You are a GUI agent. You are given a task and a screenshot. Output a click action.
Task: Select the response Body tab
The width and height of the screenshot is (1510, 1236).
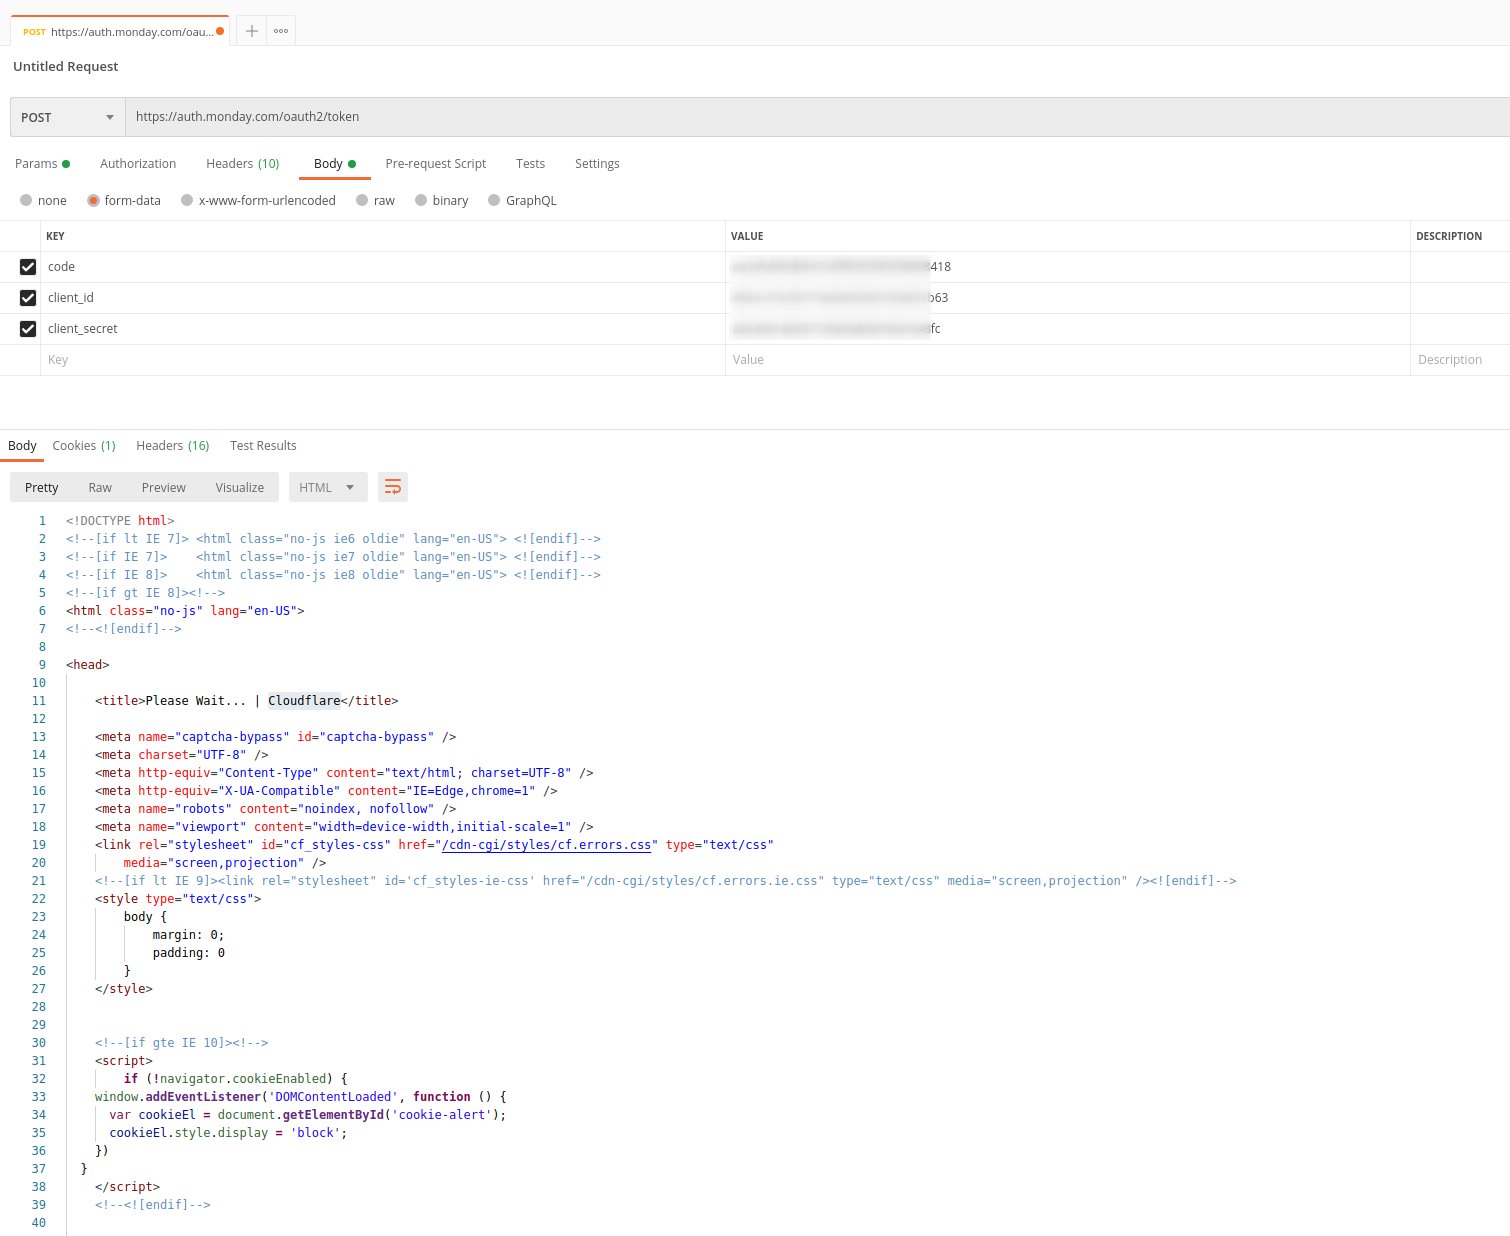click(x=22, y=446)
